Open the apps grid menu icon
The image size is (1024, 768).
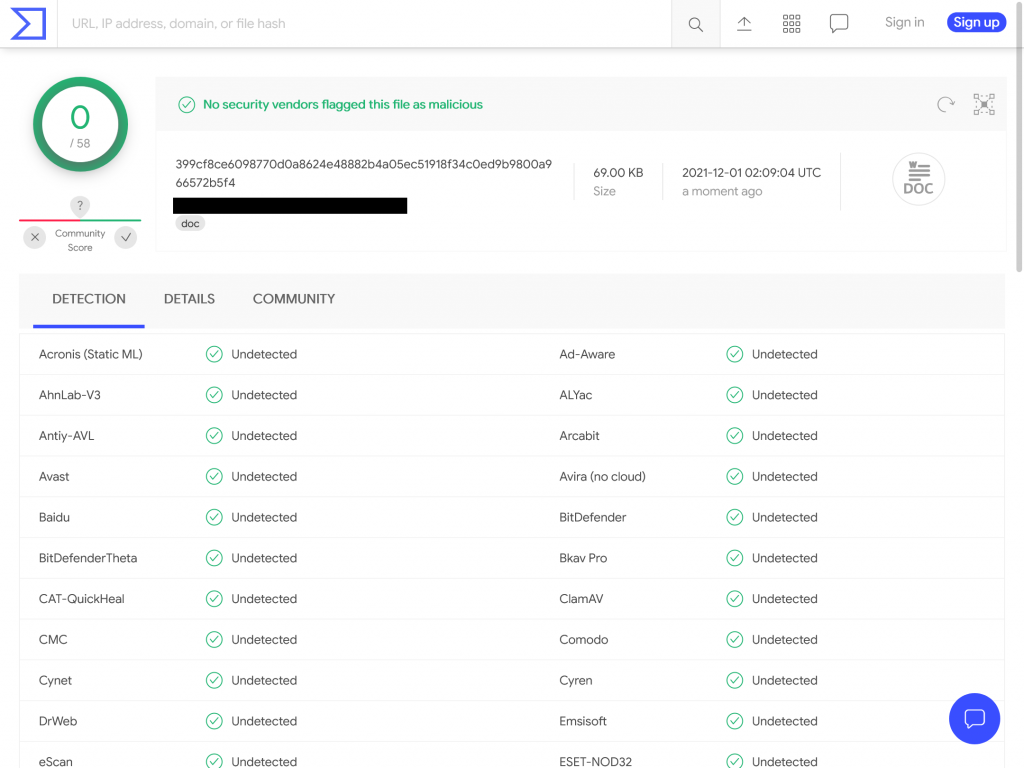pyautogui.click(x=792, y=24)
